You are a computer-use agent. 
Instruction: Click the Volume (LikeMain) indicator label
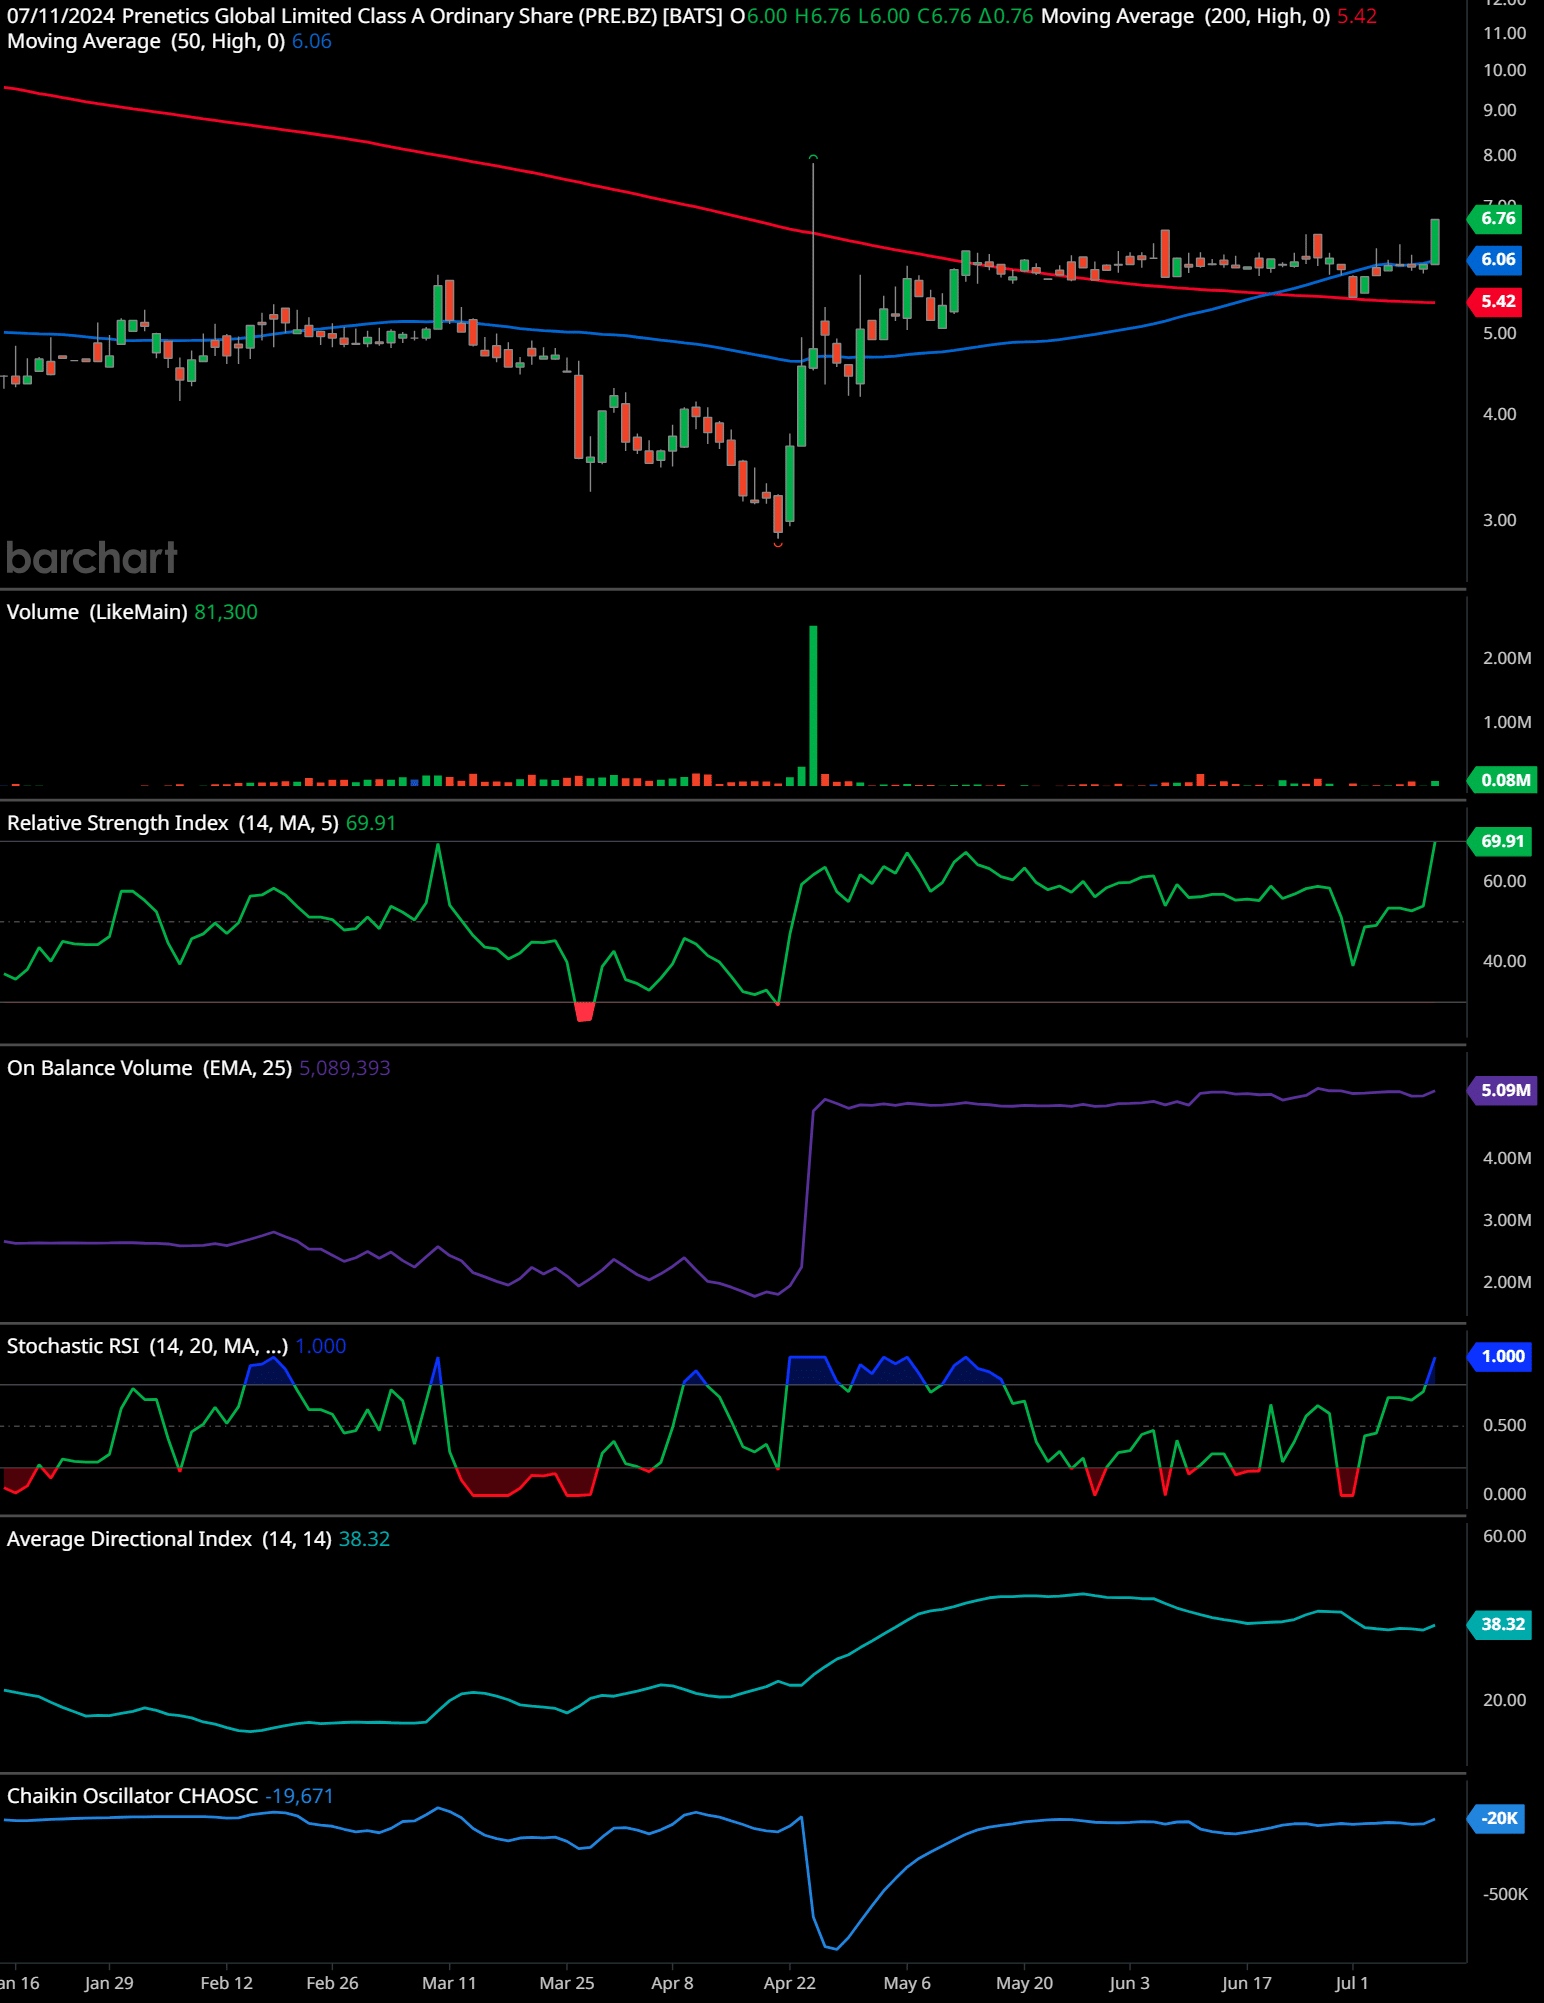click(97, 612)
